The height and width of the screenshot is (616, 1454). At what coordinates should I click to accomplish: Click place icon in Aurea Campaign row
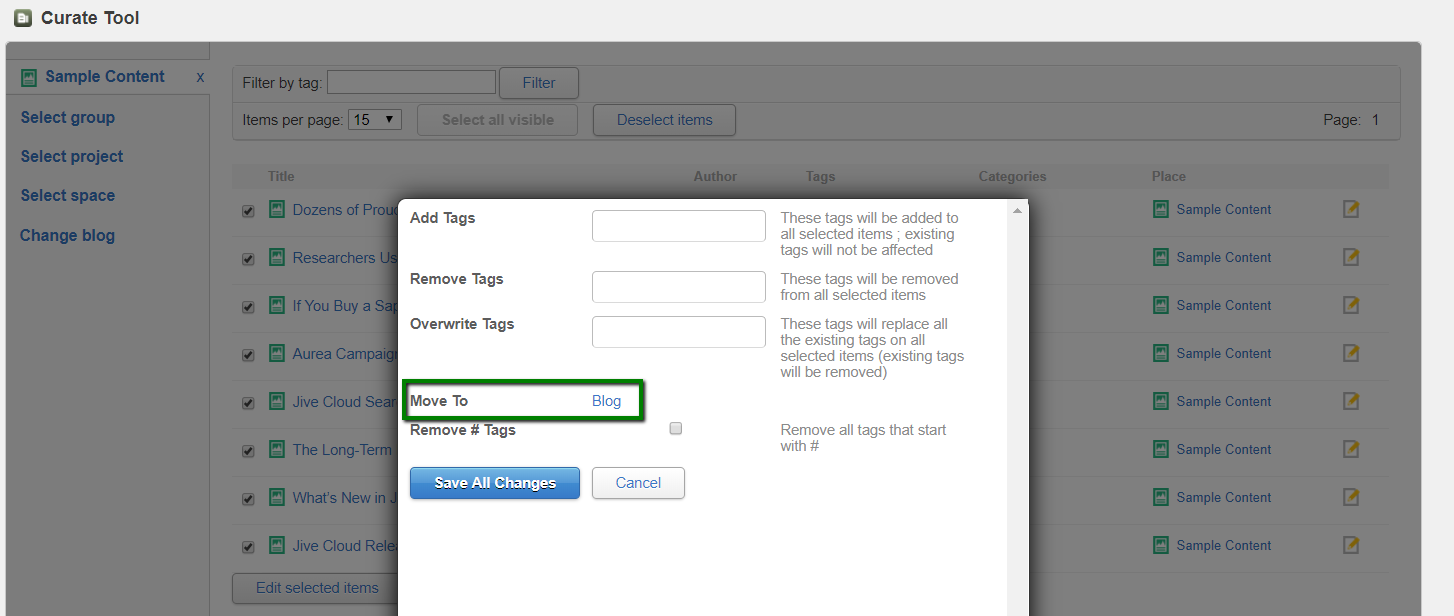tap(1160, 353)
